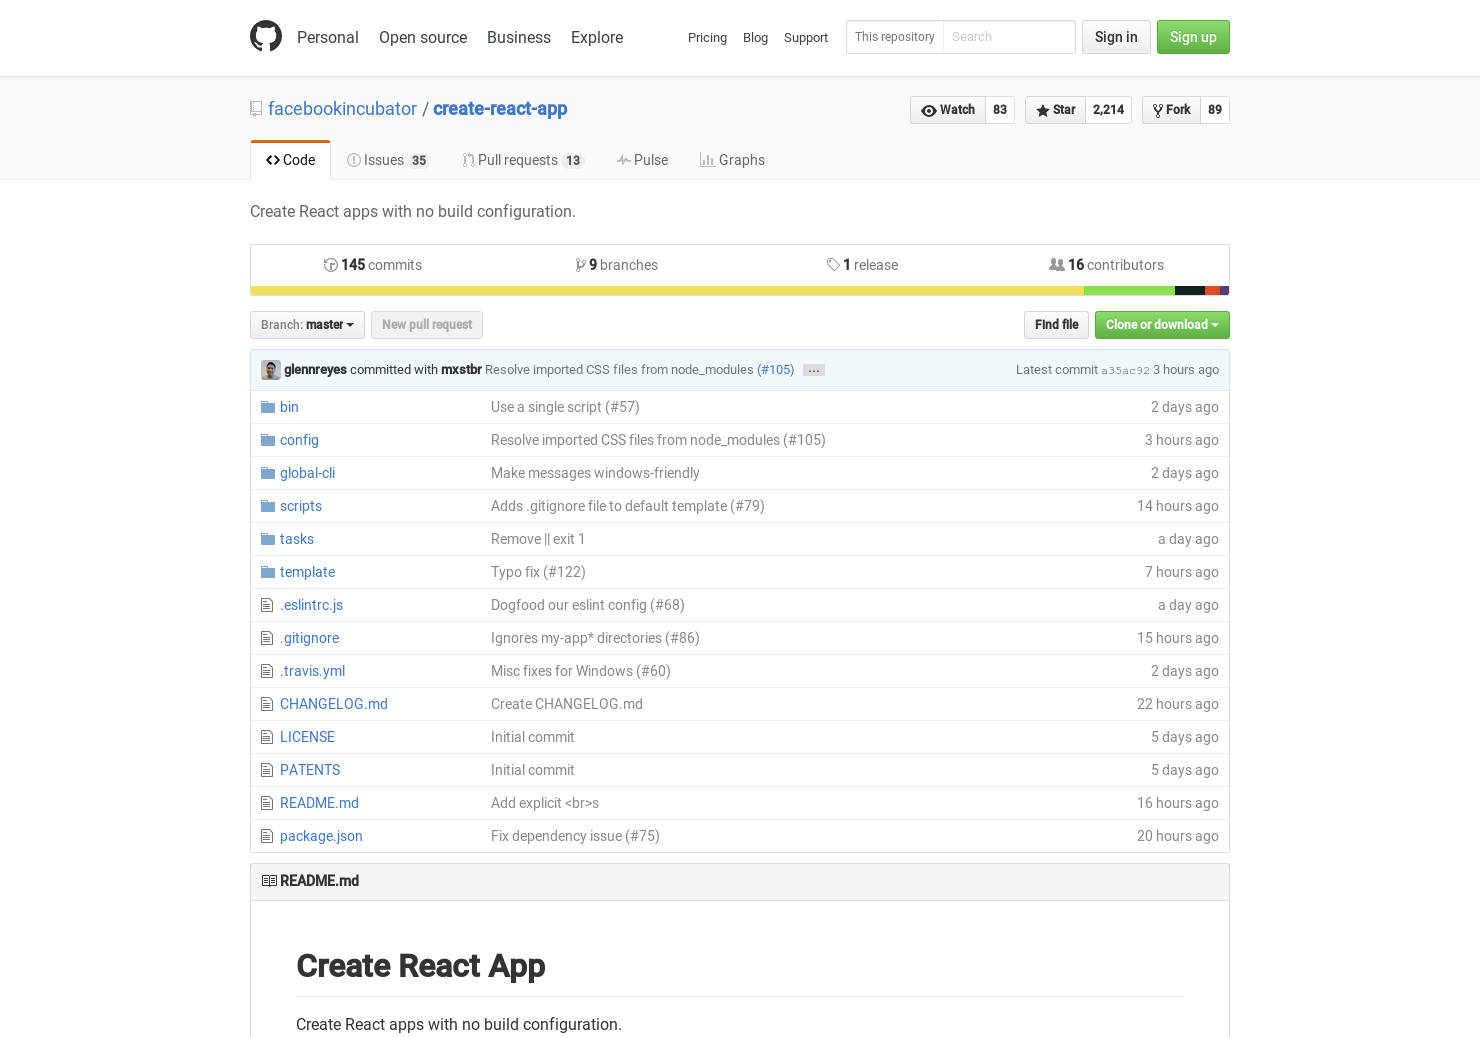Click the branch icon next to 9 branches
This screenshot has height=1037, width=1480.
582,264
